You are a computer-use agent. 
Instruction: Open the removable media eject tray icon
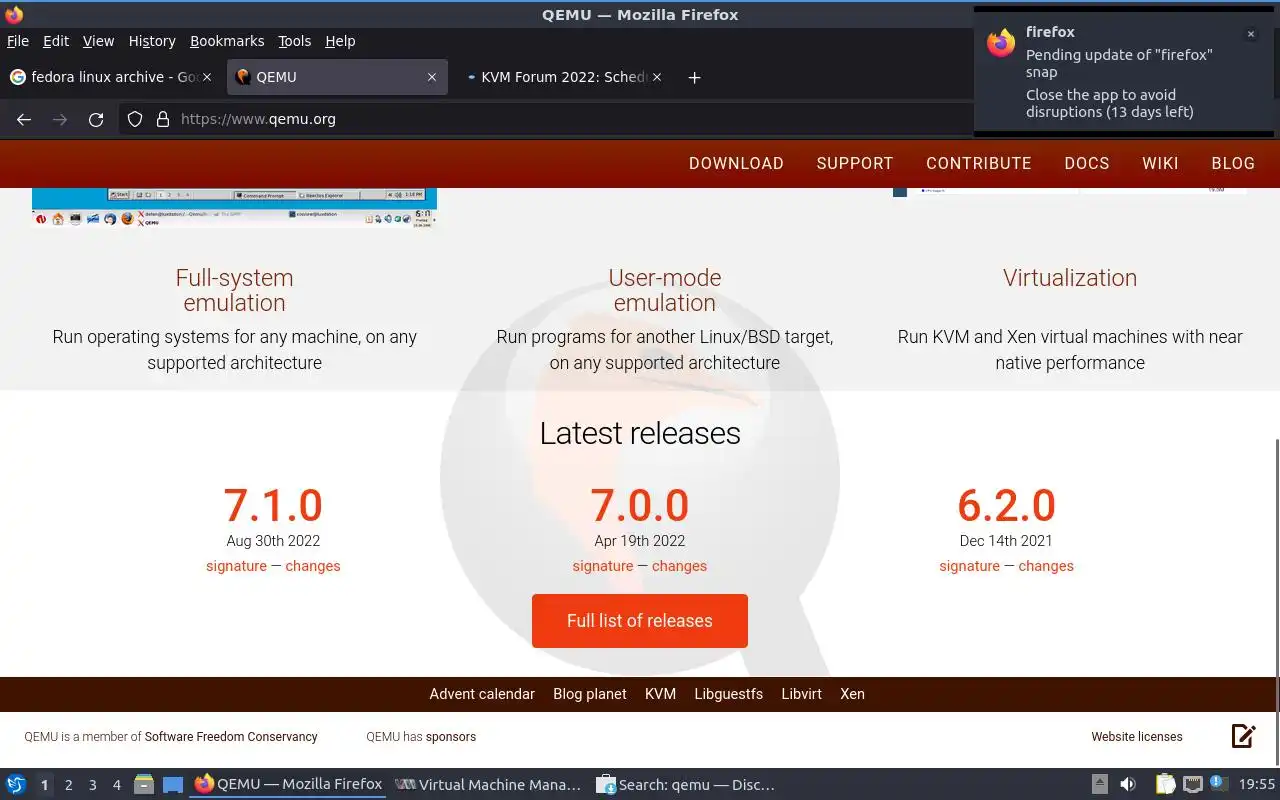pyautogui.click(x=1099, y=785)
